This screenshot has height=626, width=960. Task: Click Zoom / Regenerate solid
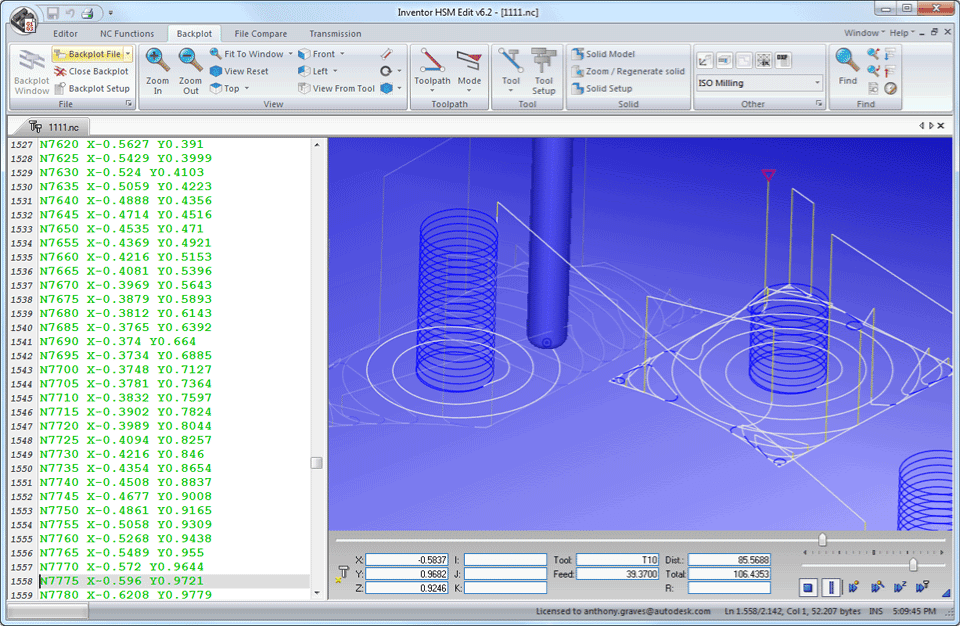(x=628, y=71)
